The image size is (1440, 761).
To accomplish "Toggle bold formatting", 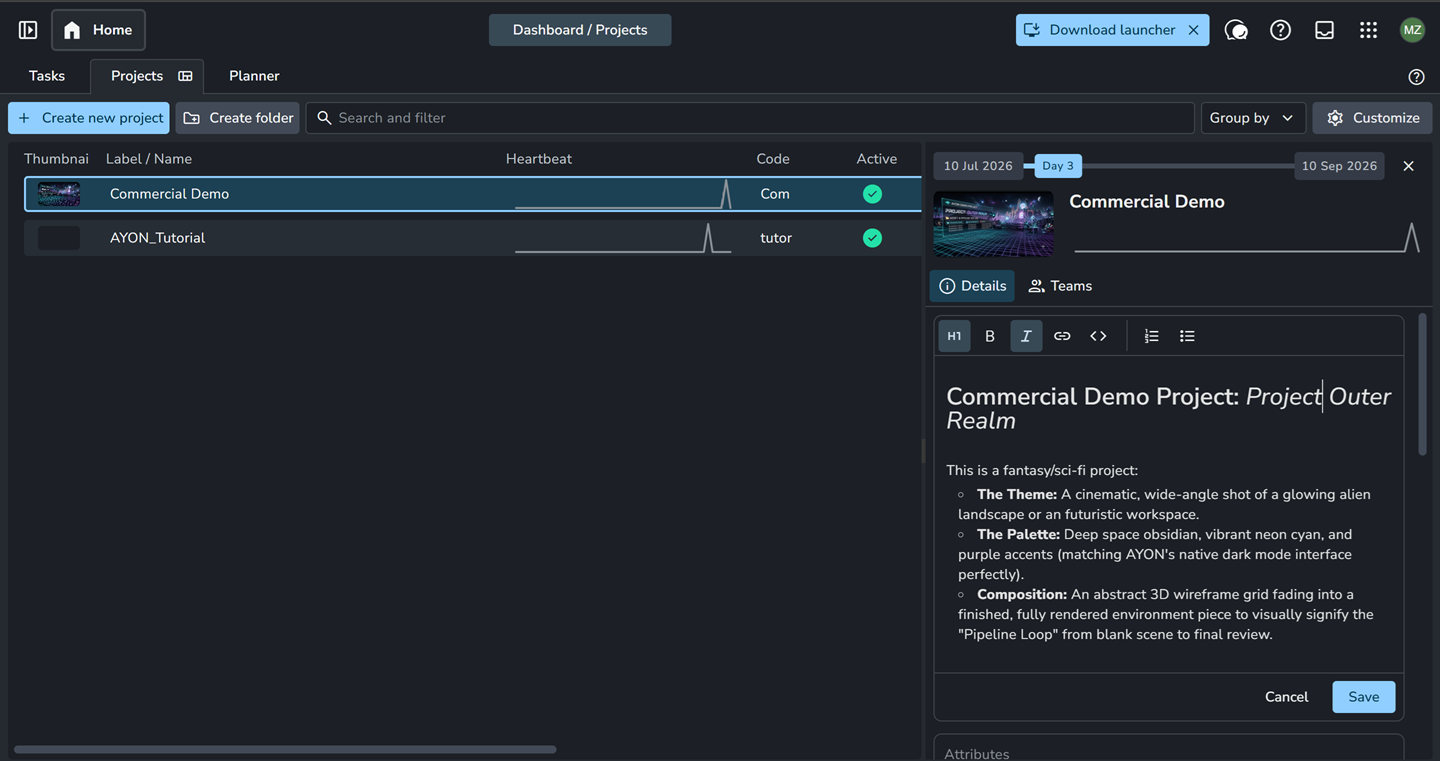I will click(990, 336).
